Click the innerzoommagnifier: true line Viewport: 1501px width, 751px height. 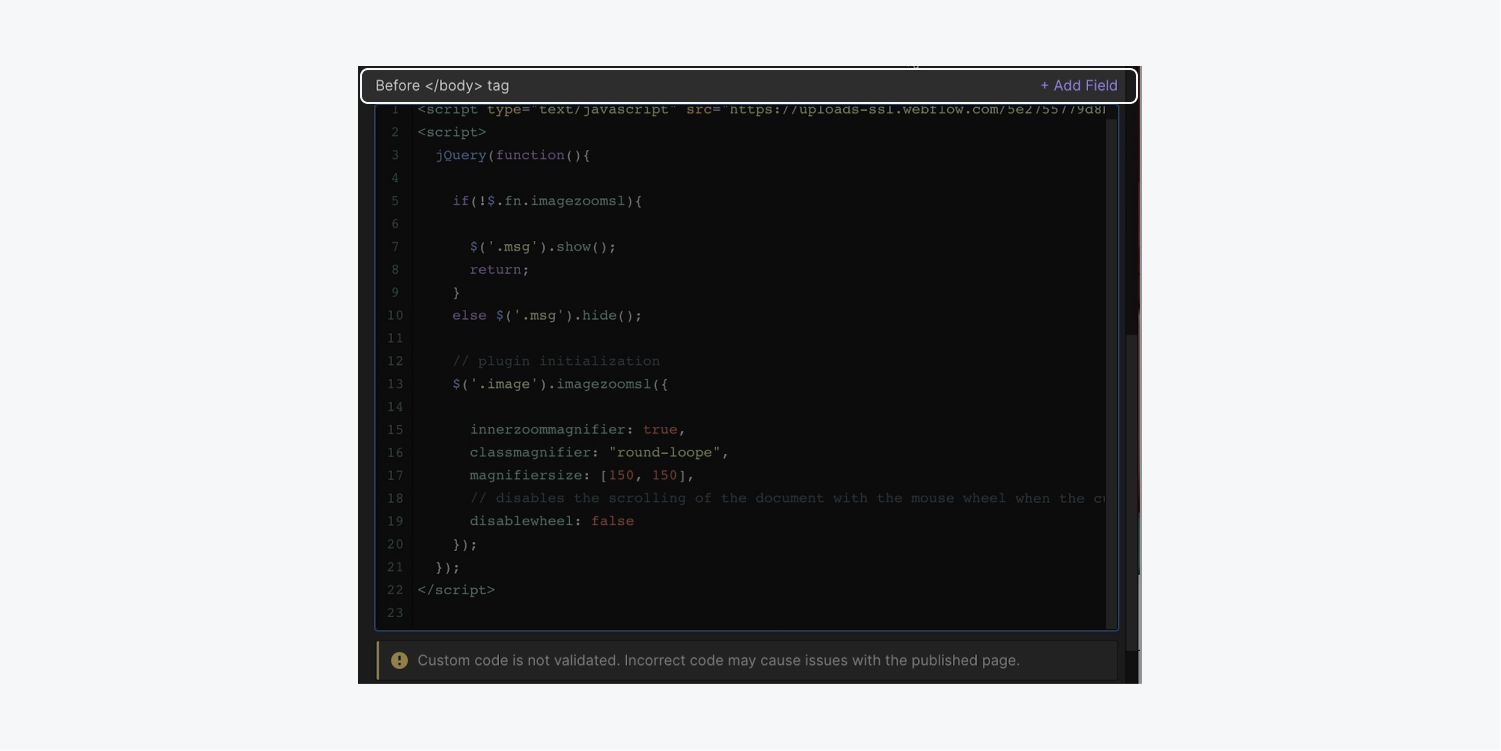578,430
